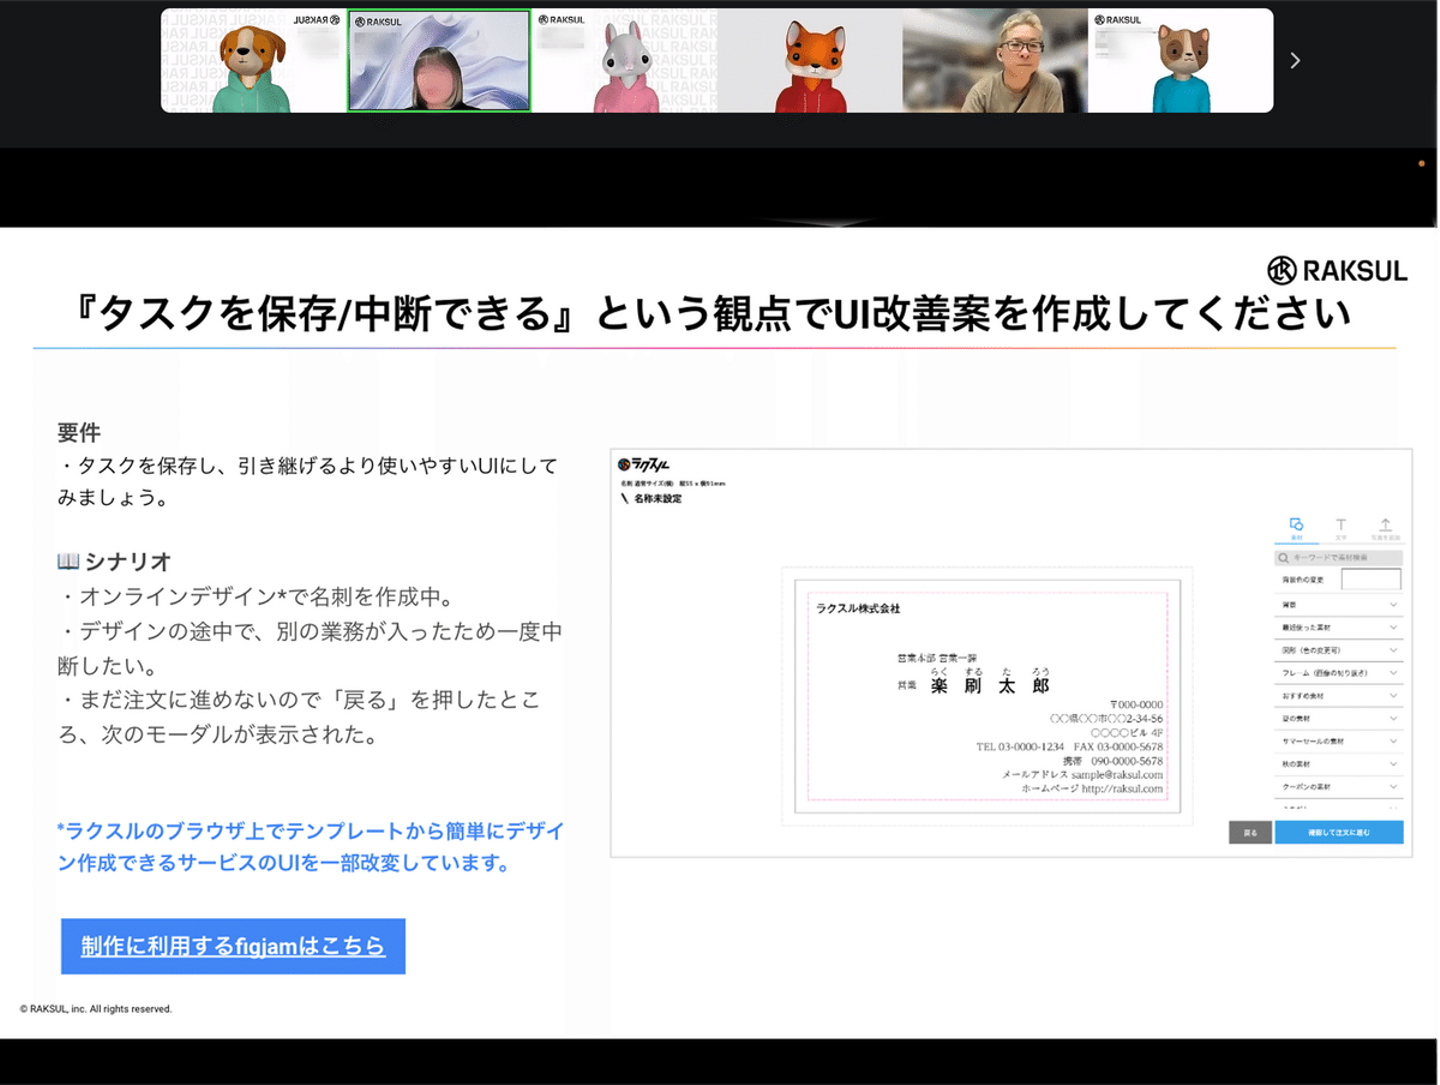Screen dimensions: 1440x1085
Task: Click the name 楽刷太郎 on the card
Action: [990, 685]
